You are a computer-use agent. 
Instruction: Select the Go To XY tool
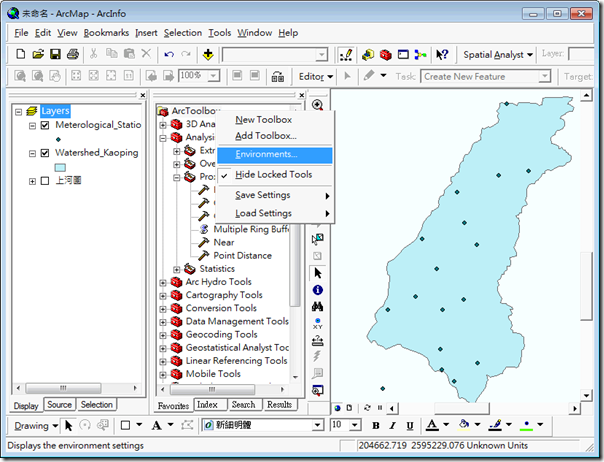[x=317, y=323]
